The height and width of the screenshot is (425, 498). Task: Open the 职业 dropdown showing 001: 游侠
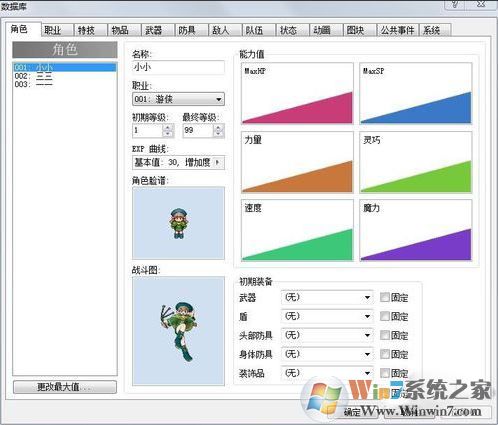178,99
